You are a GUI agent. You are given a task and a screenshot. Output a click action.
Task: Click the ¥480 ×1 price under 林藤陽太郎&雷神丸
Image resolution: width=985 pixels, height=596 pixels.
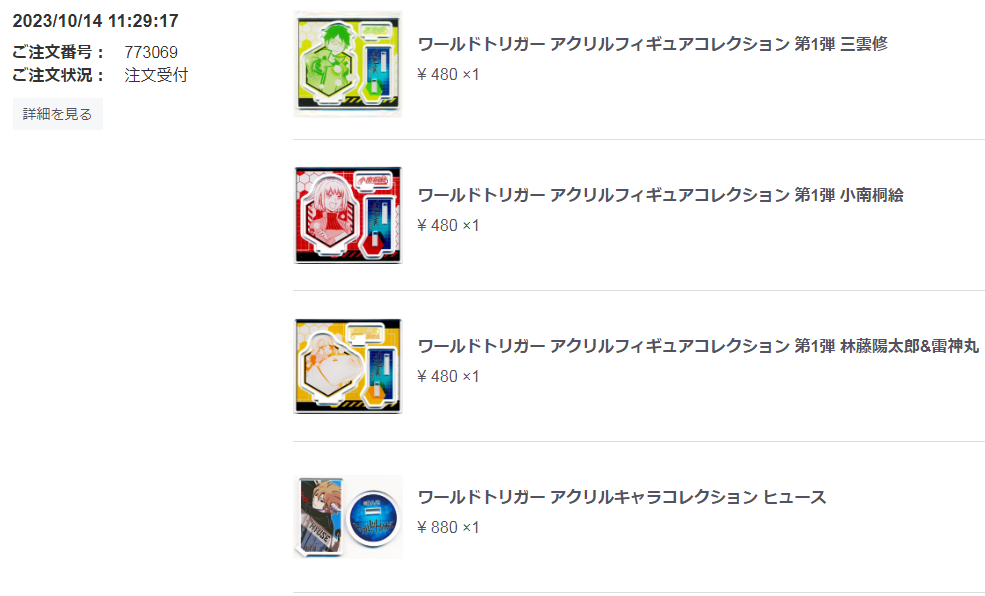(x=448, y=376)
